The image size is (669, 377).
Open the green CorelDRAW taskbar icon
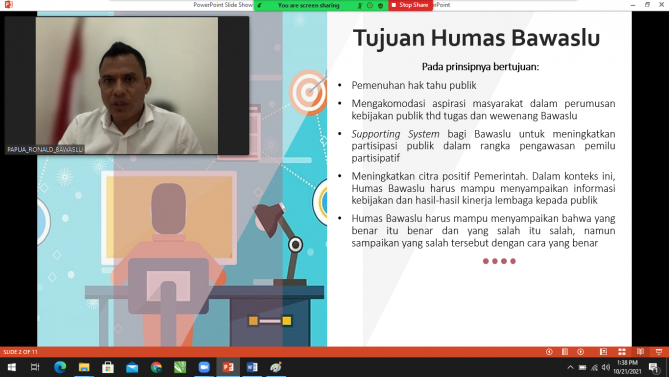tap(180, 367)
